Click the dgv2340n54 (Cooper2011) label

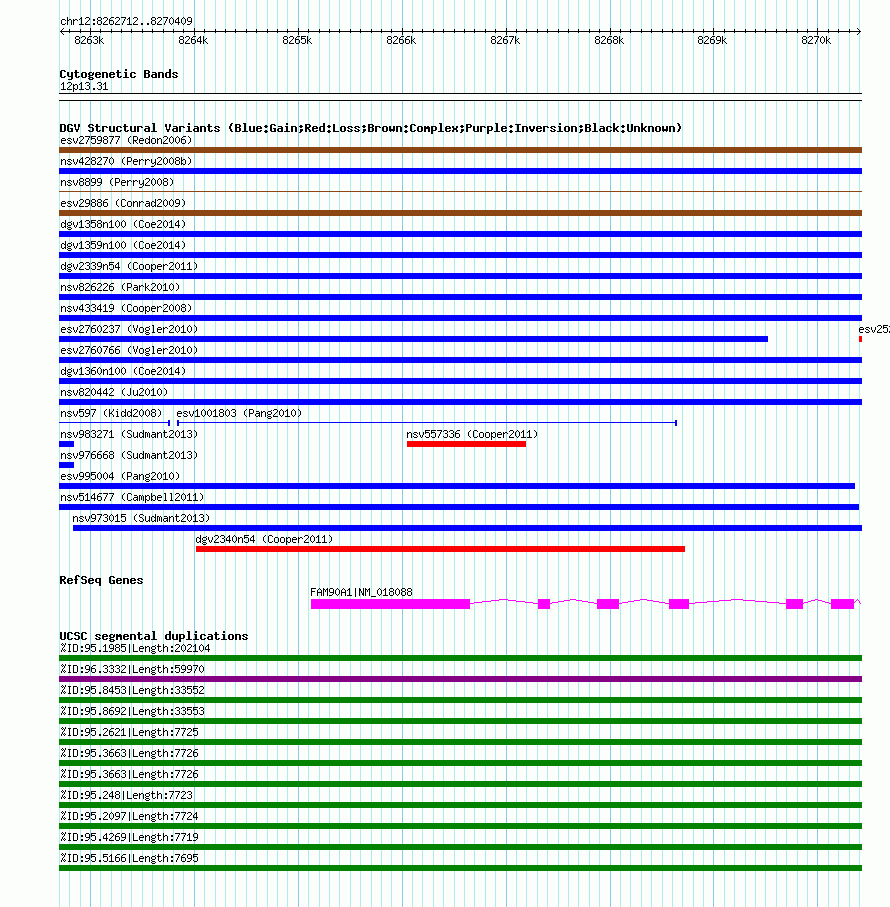(264, 540)
